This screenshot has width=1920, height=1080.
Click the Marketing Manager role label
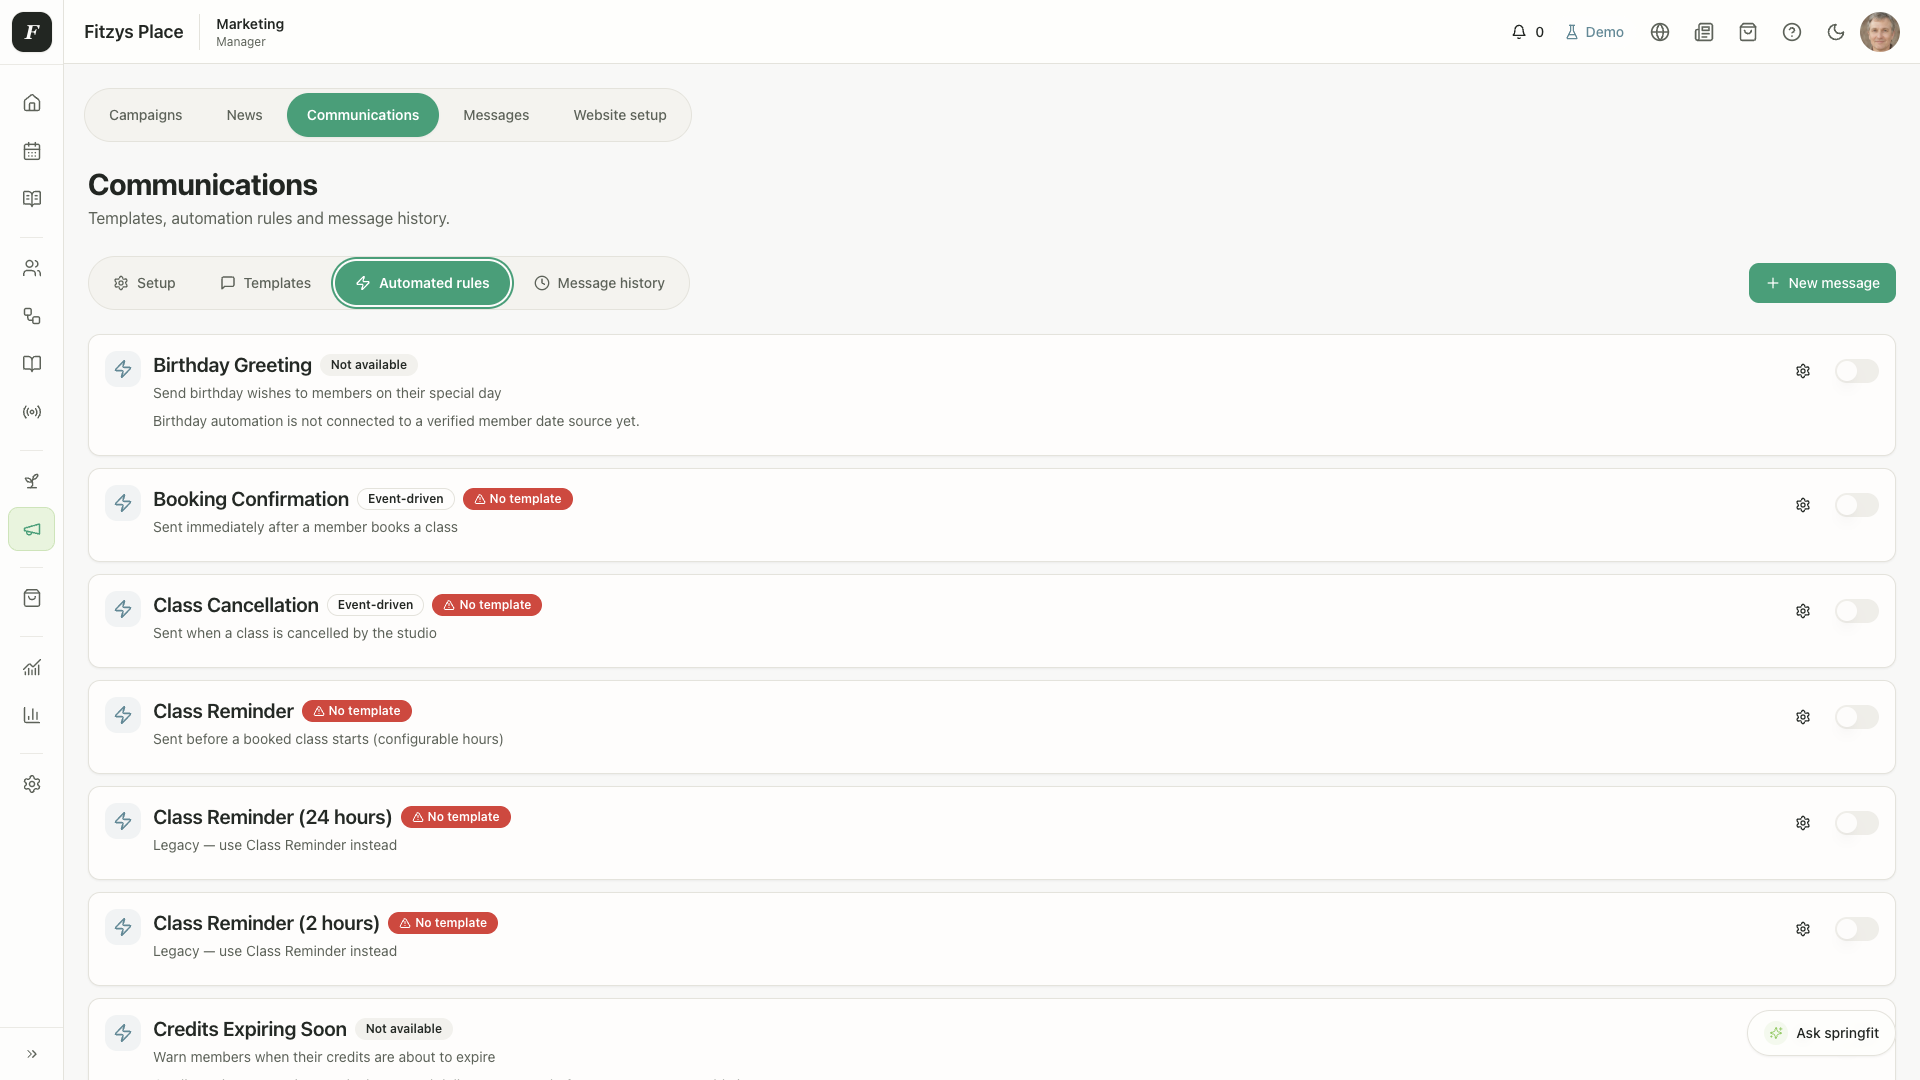(250, 32)
